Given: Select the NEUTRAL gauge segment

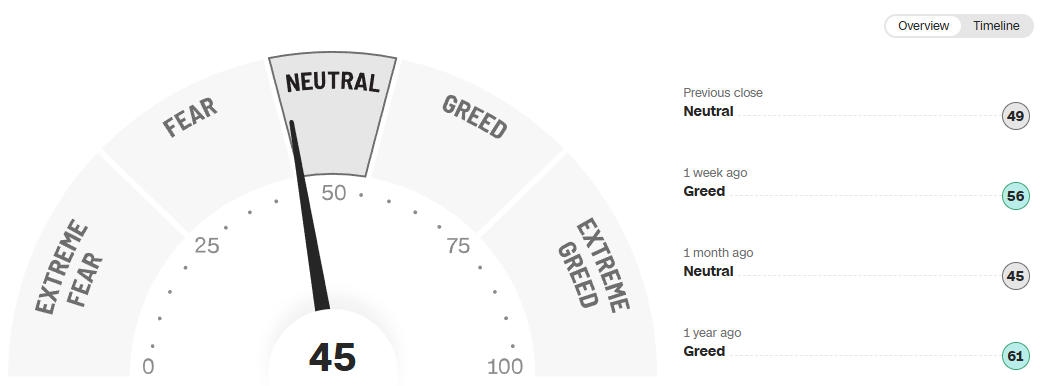Looking at the screenshot, I should click(x=333, y=113).
